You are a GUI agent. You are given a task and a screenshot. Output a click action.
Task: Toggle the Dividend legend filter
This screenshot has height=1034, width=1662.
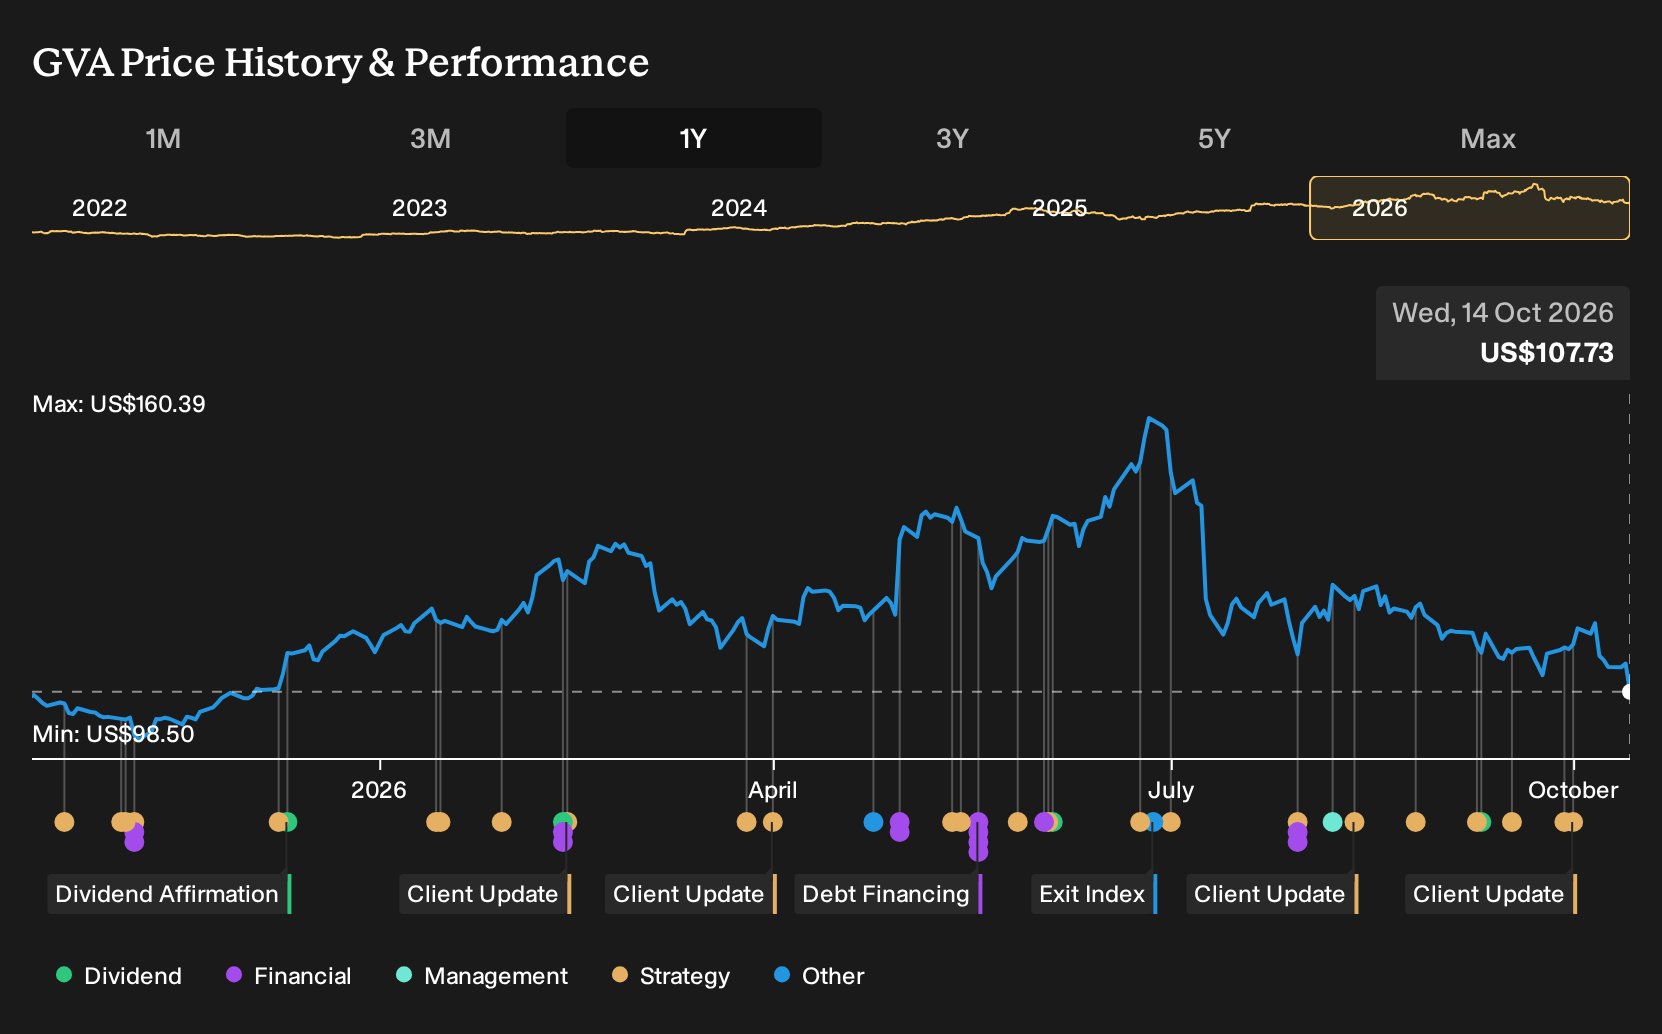pyautogui.click(x=119, y=976)
